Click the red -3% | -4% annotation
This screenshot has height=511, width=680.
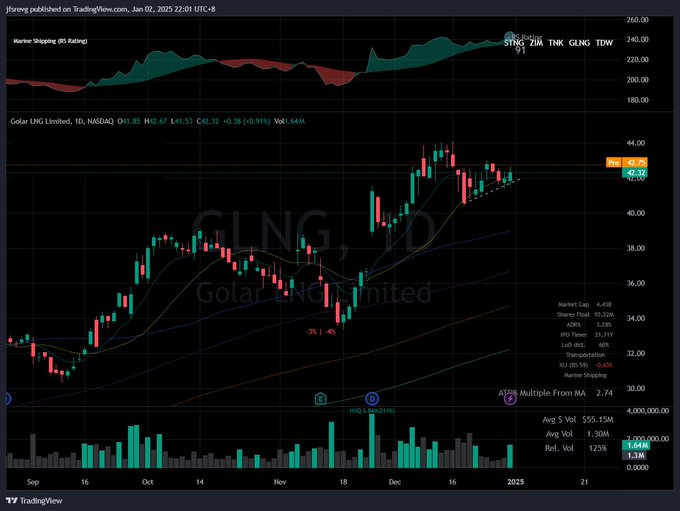[320, 332]
